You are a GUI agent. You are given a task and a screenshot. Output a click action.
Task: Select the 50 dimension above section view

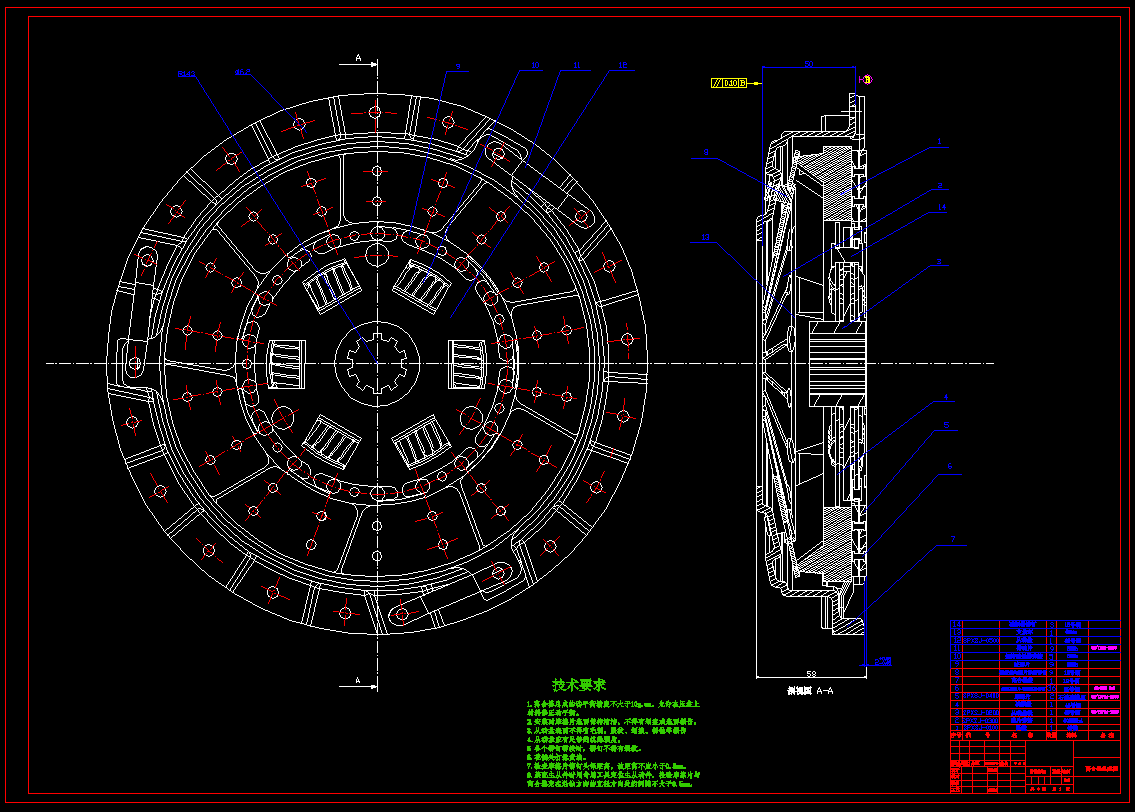(809, 64)
